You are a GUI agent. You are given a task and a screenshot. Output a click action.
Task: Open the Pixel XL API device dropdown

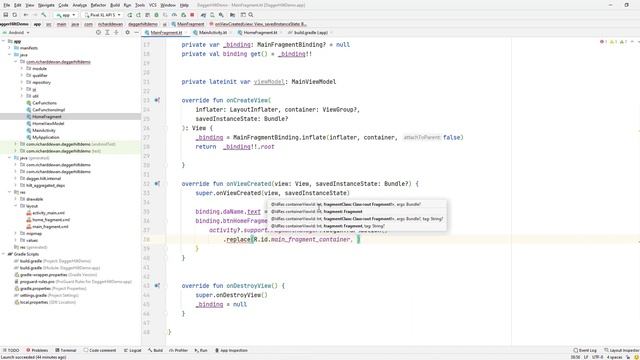(102, 15)
